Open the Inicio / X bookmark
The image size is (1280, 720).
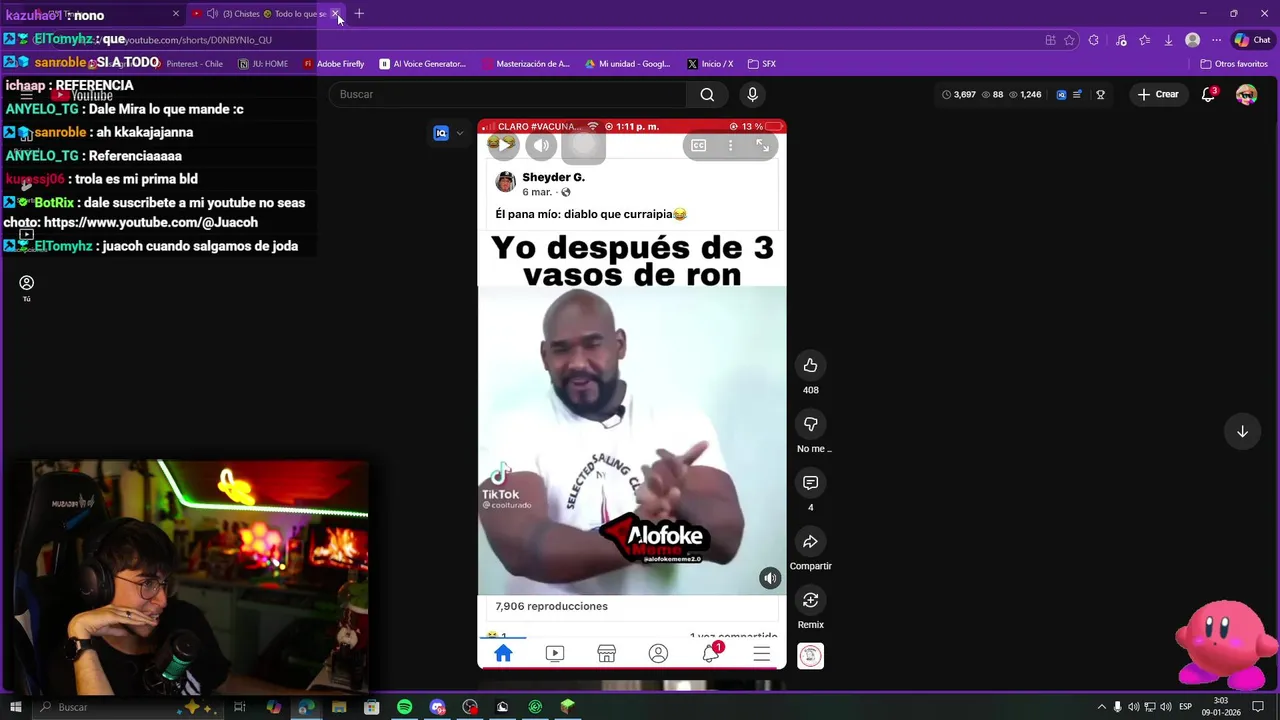[x=709, y=64]
